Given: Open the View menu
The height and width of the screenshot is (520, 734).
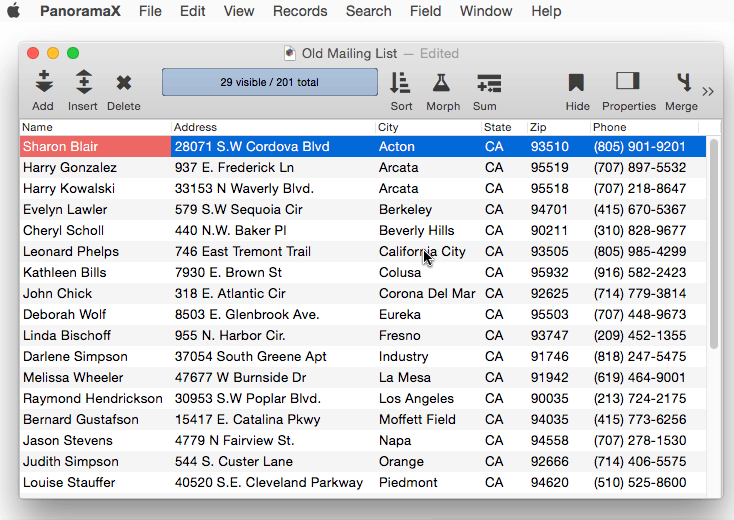Looking at the screenshot, I should coord(239,11).
